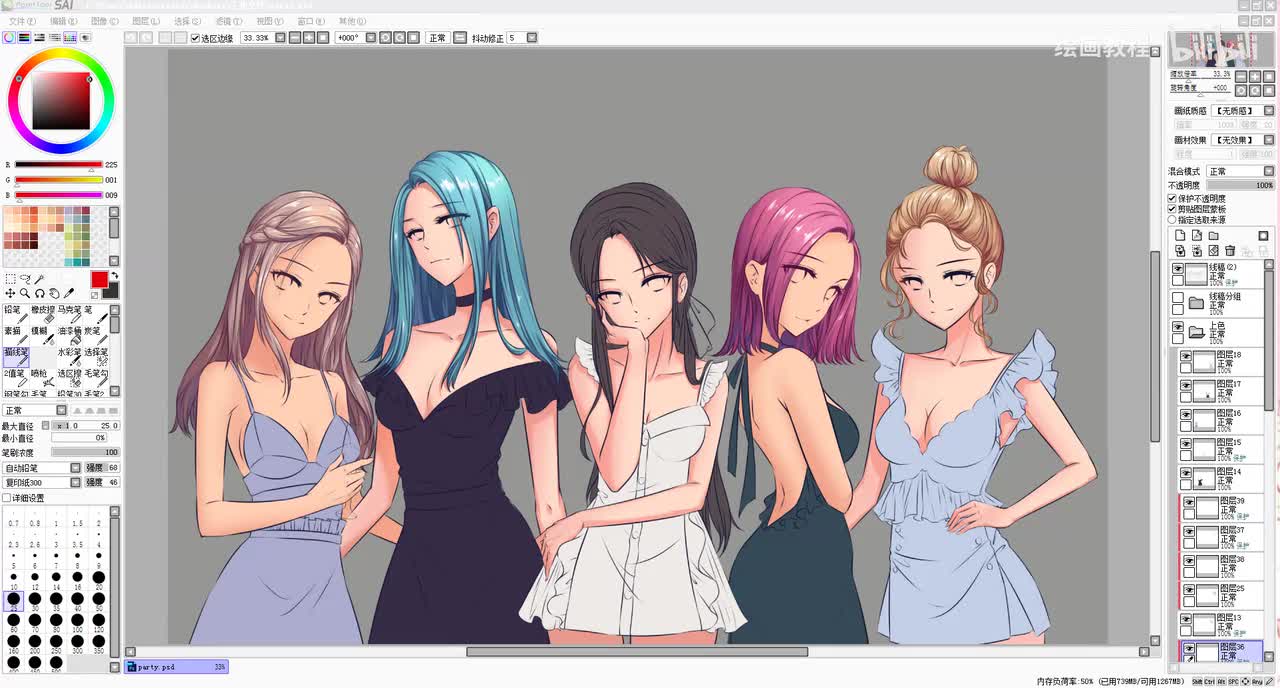The image size is (1280, 688).
Task: Adjust the layer 不透明度 opacity slider
Action: click(x=1239, y=185)
